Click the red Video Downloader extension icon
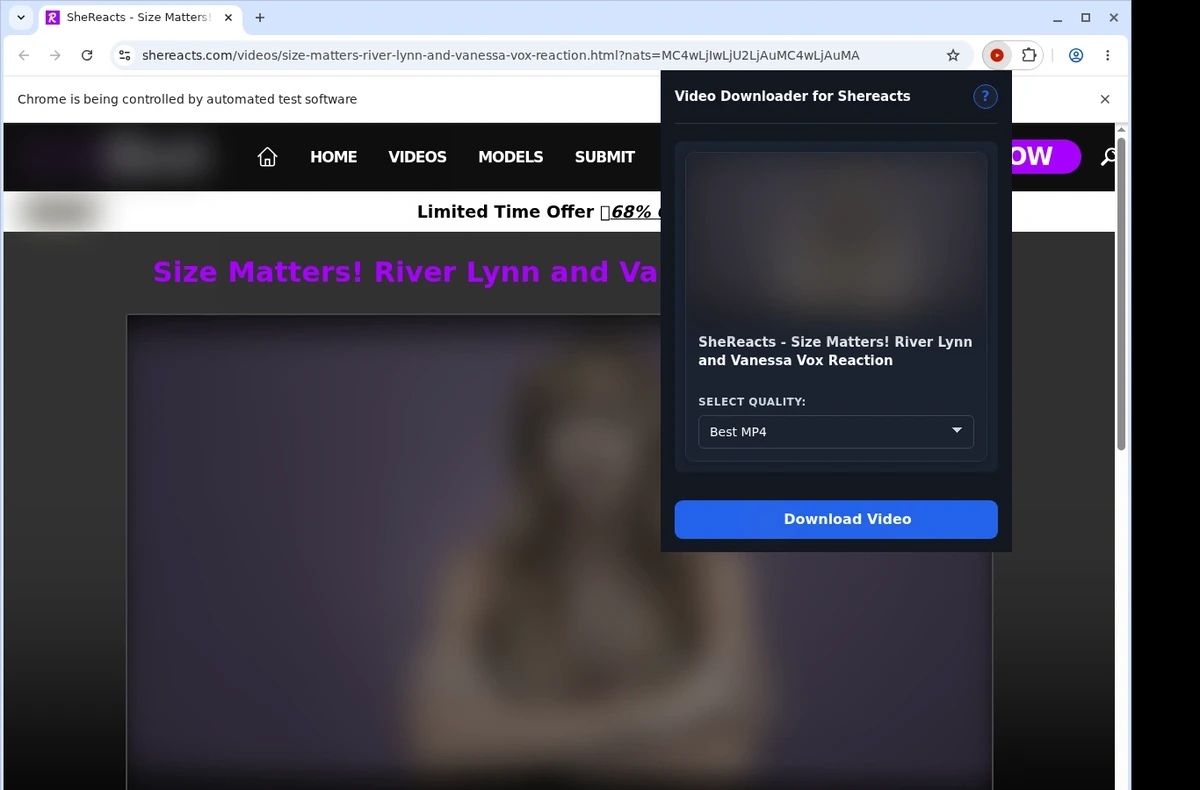The width and height of the screenshot is (1200, 790). click(x=997, y=56)
